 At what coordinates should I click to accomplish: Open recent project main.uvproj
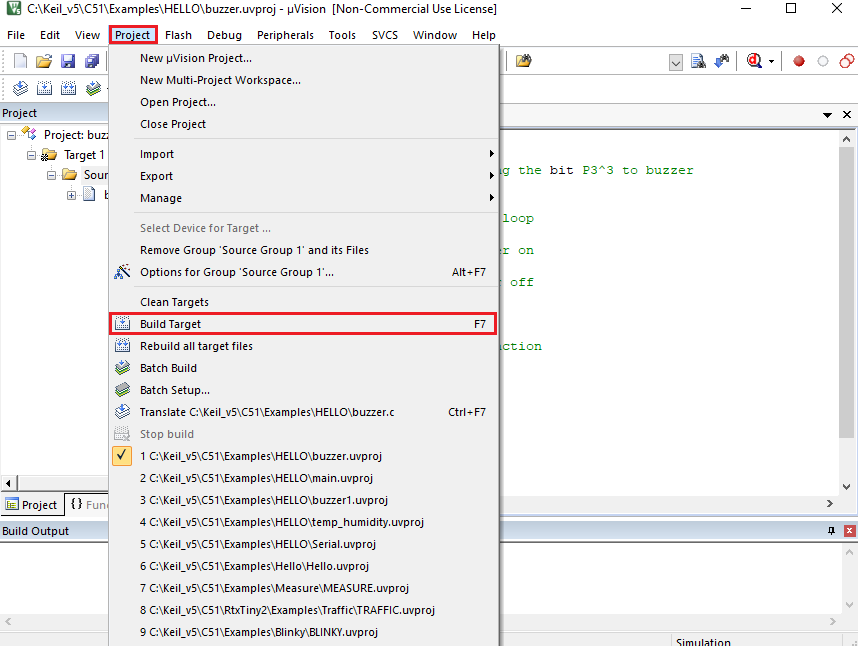coord(304,478)
